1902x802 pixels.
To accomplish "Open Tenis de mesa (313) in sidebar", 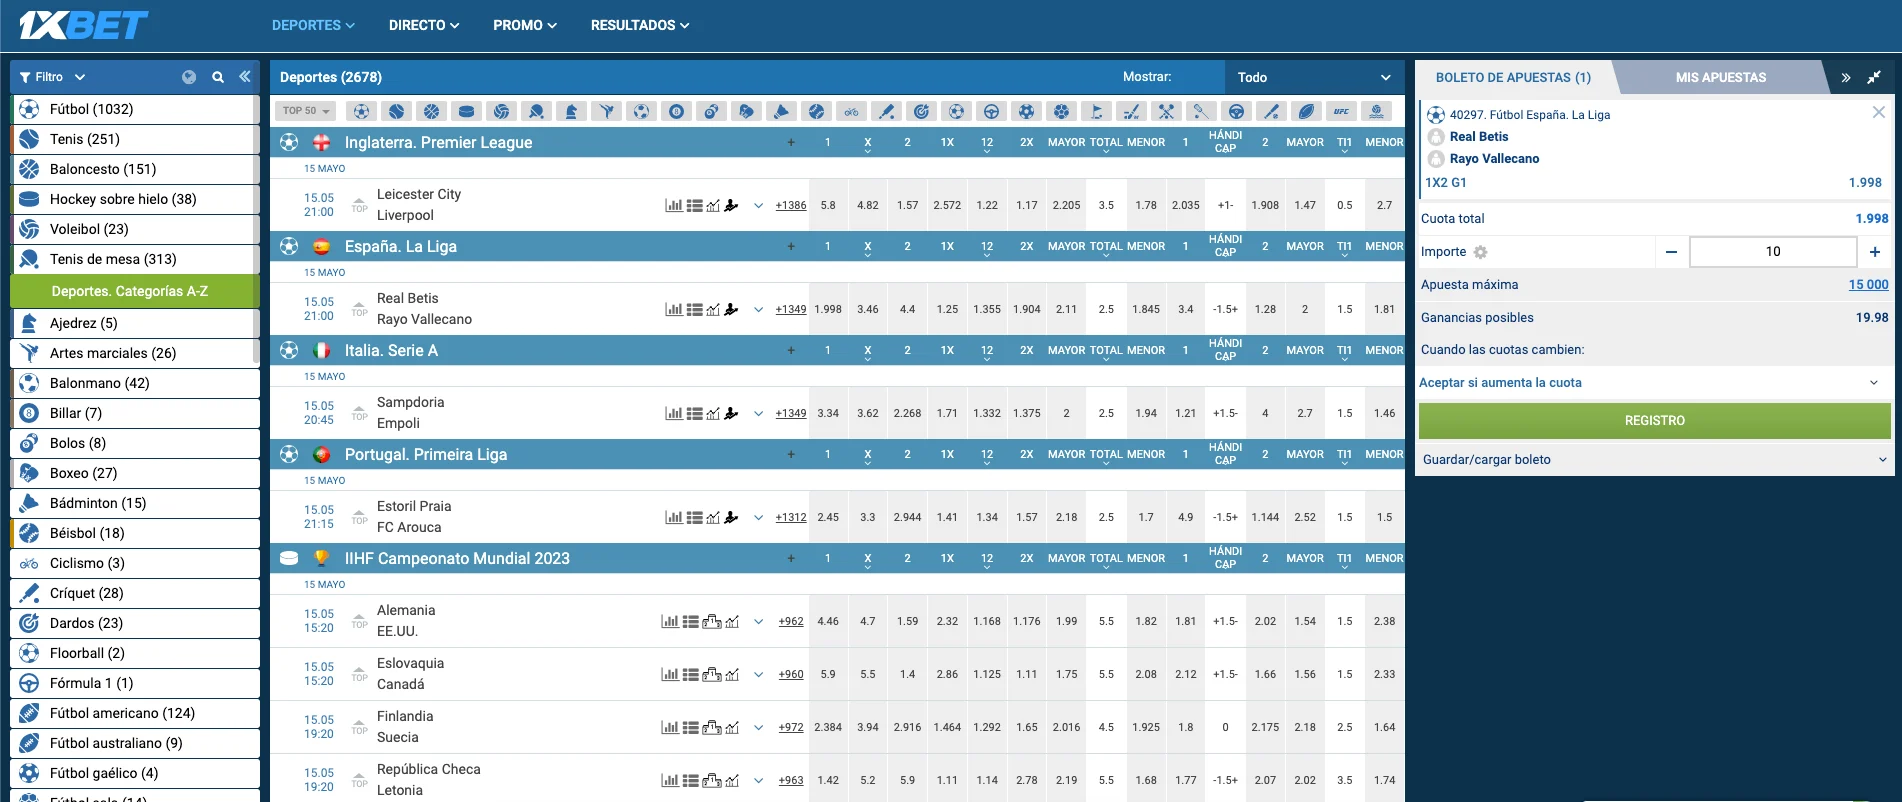I will pos(134,259).
